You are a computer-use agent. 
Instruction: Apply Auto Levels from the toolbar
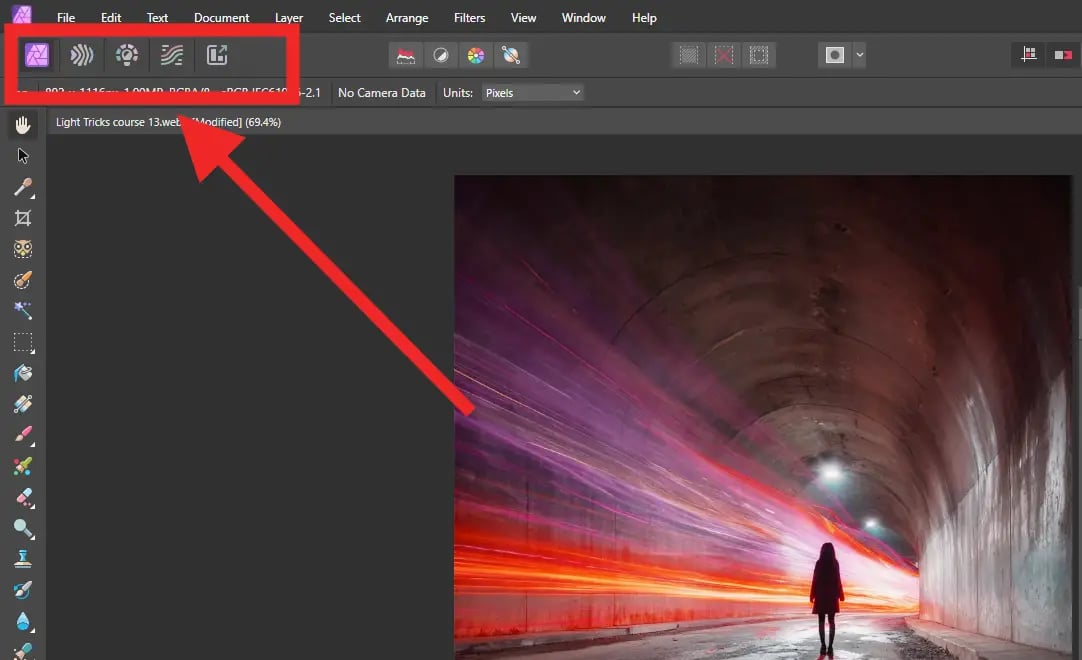click(406, 55)
